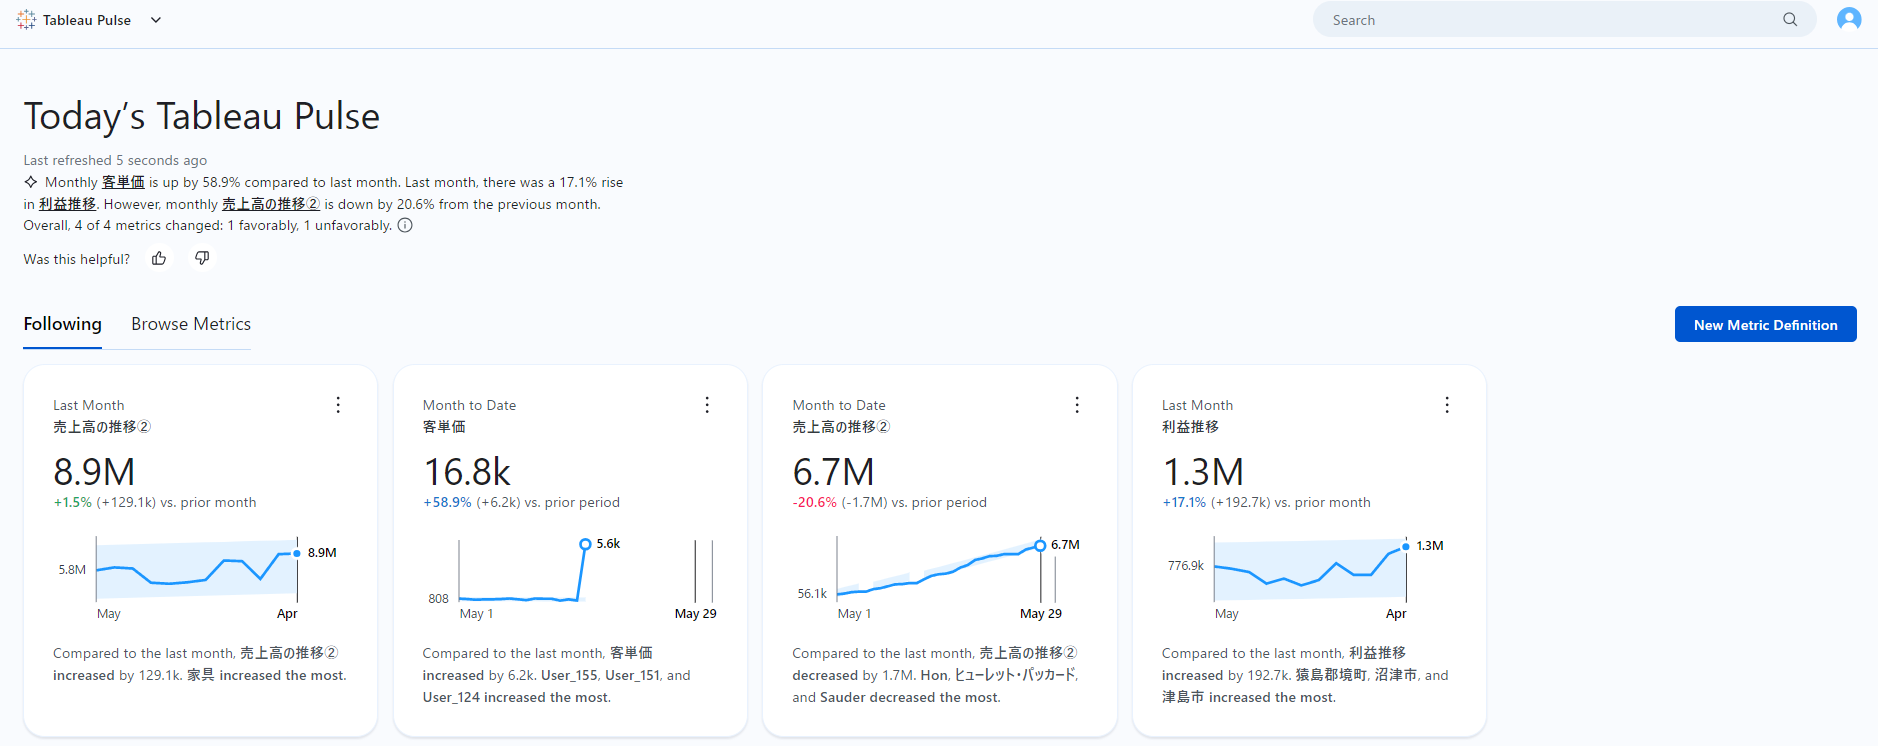Open the 客単価 link in summary
Image resolution: width=1878 pixels, height=746 pixels.
123,182
